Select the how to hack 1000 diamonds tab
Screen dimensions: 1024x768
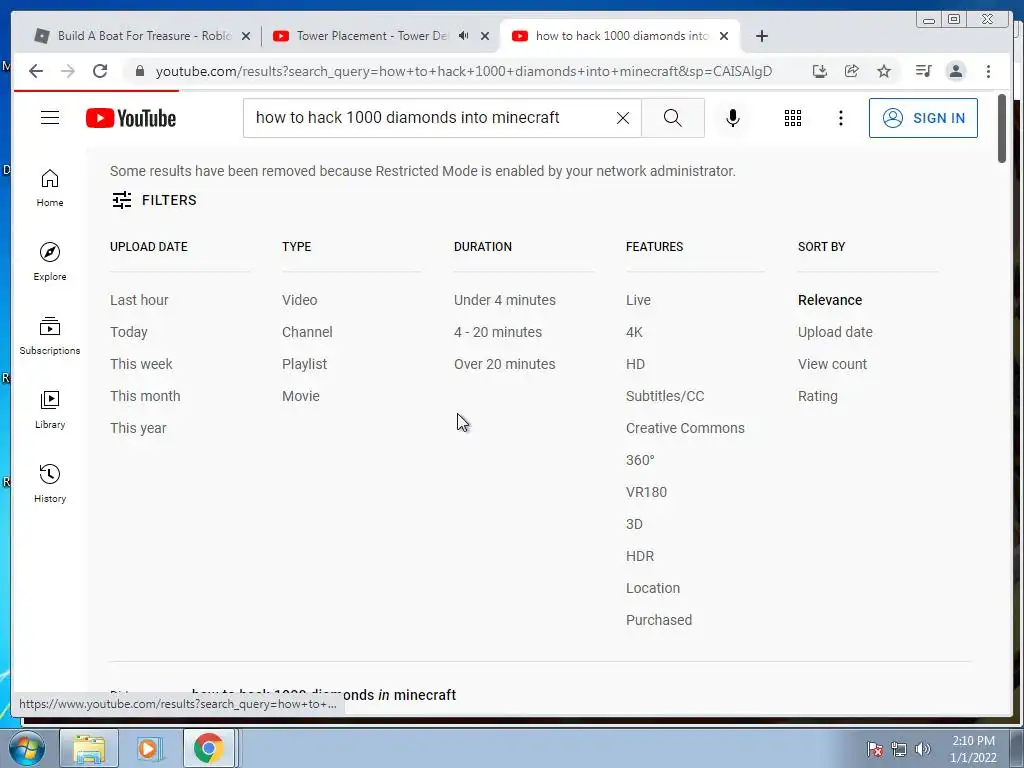(620, 36)
